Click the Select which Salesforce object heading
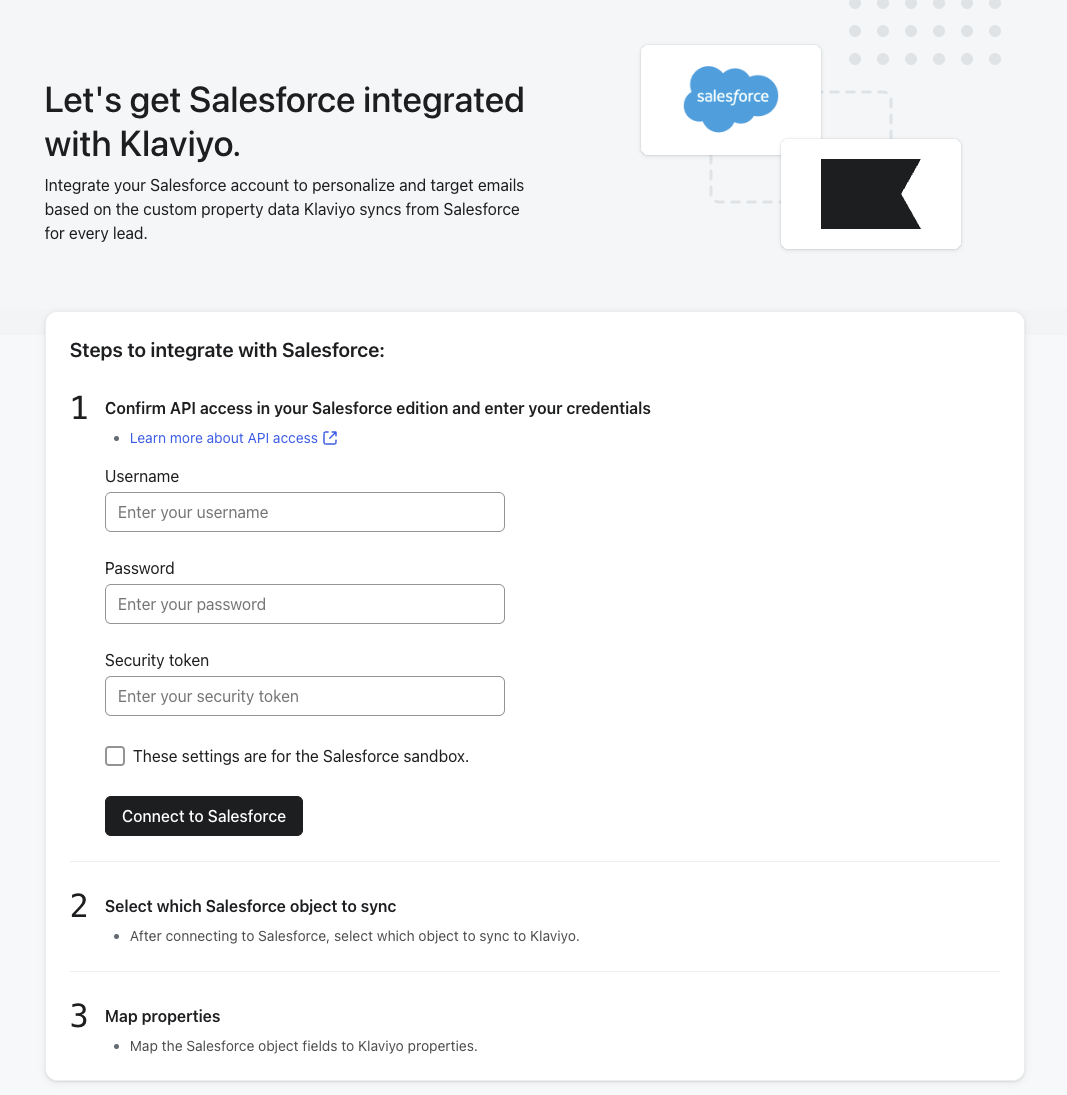 point(251,906)
